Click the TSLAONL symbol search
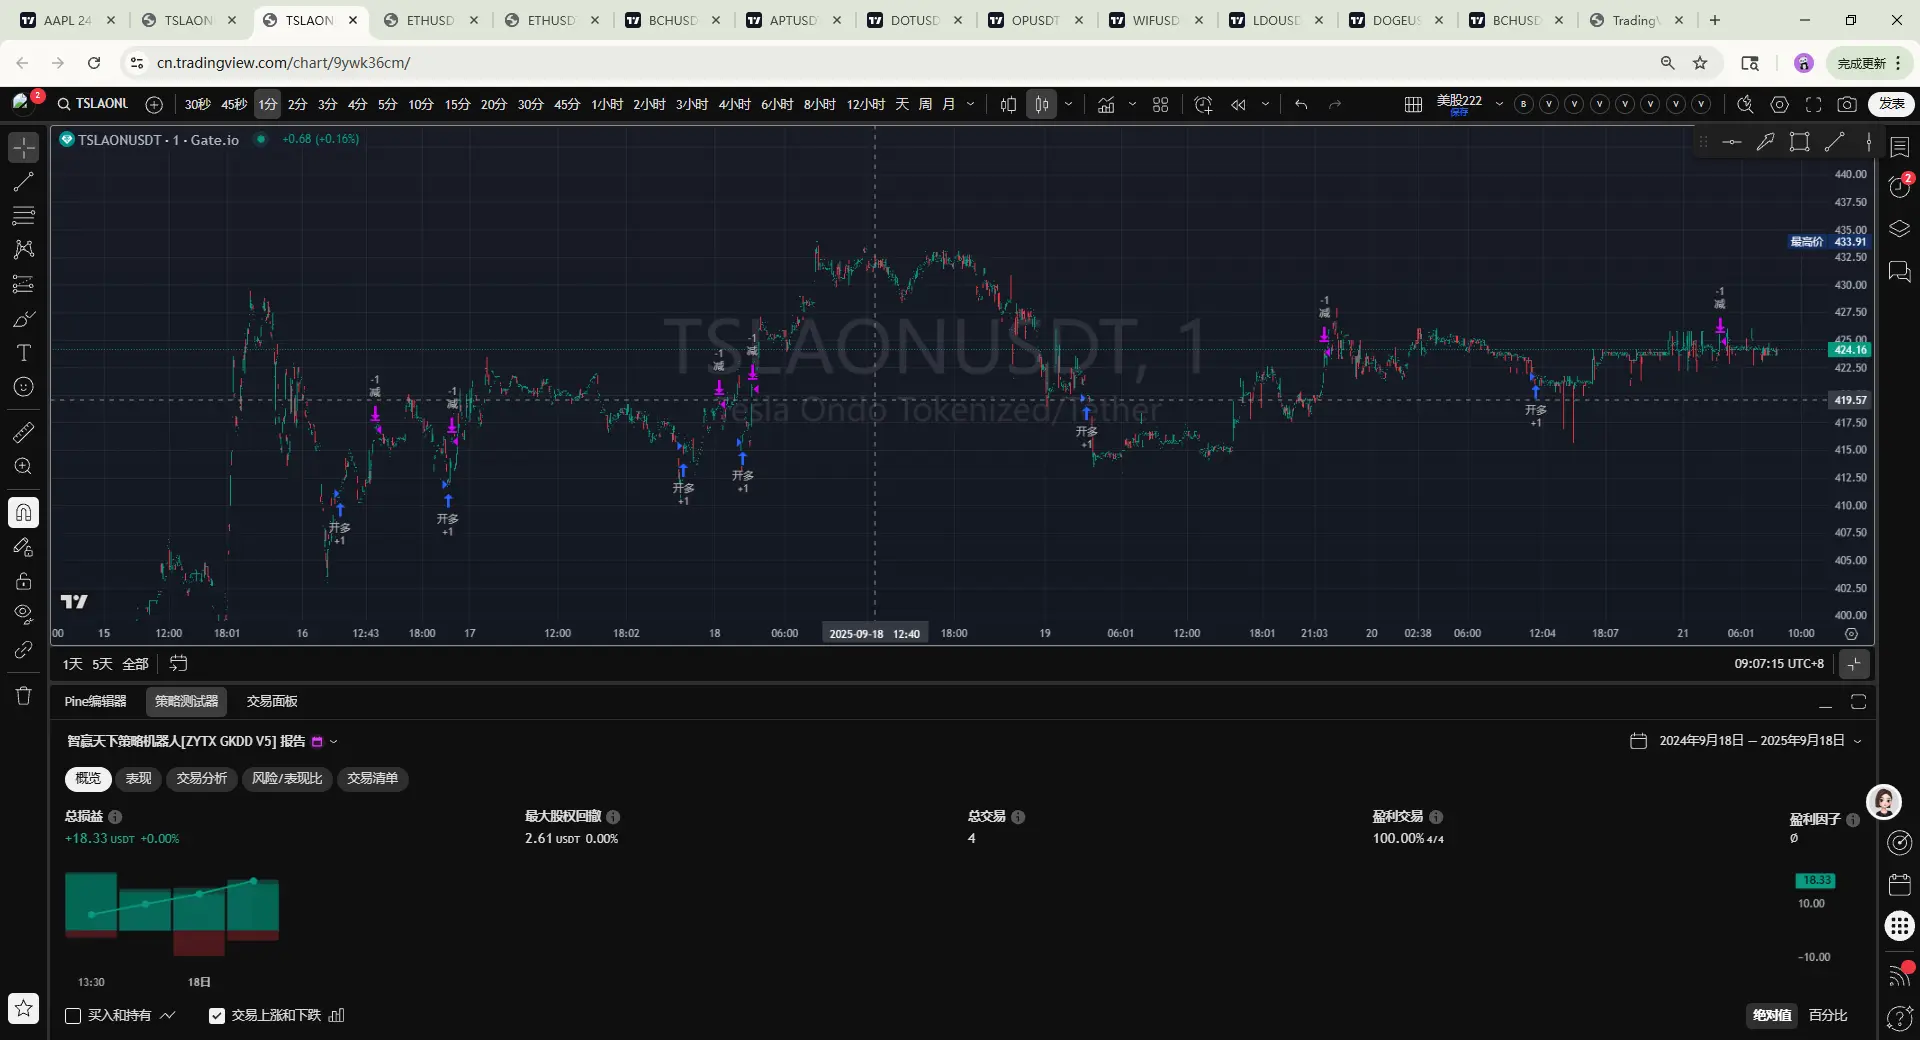Image resolution: width=1920 pixels, height=1040 pixels. [x=93, y=104]
